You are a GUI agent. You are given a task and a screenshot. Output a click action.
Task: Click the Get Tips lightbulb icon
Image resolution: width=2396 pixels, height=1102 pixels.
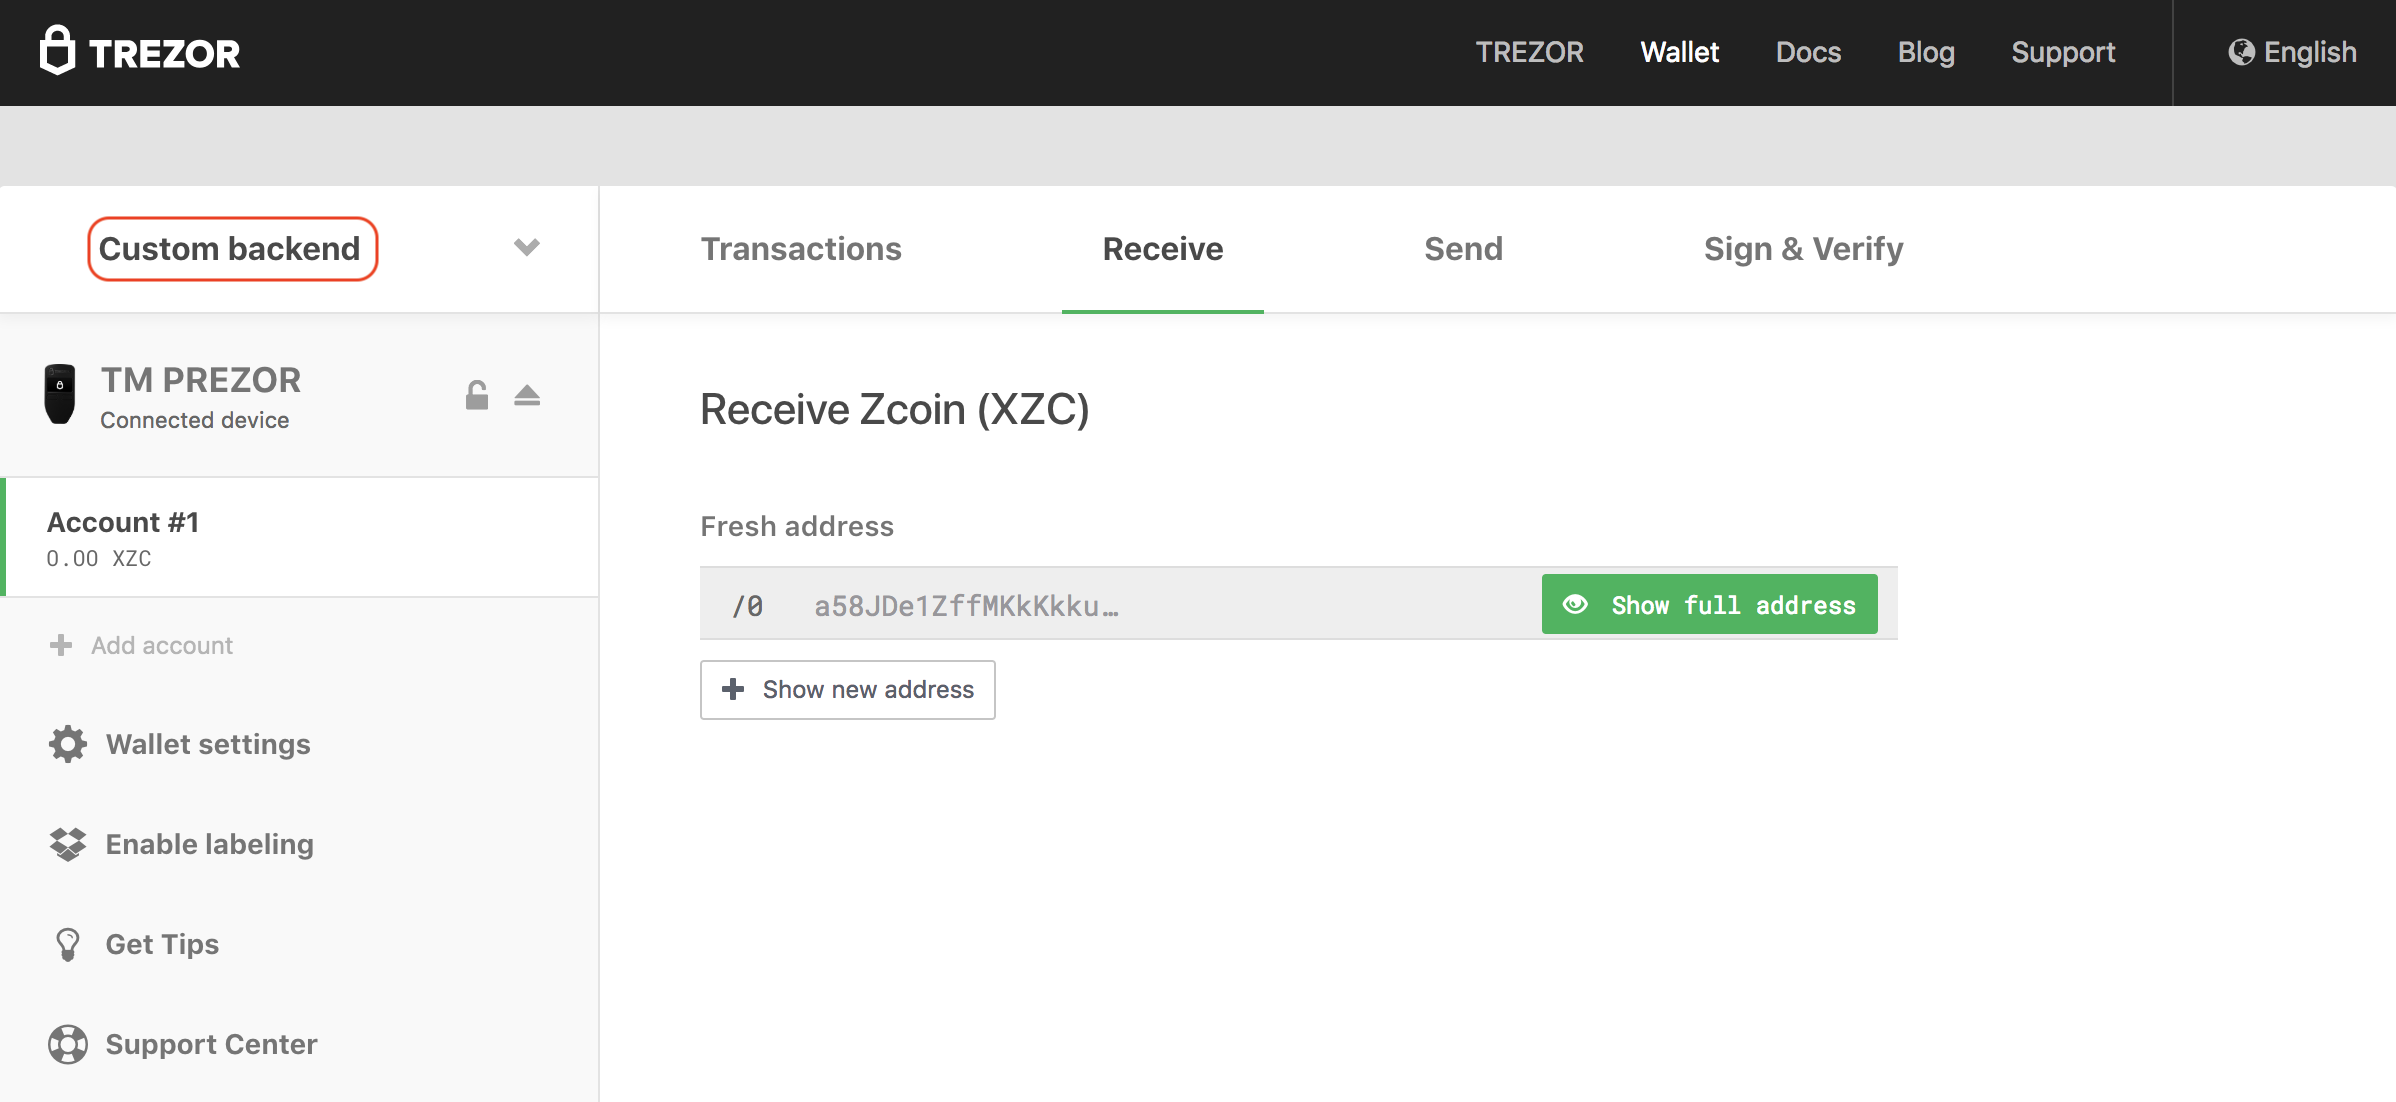[x=68, y=944]
